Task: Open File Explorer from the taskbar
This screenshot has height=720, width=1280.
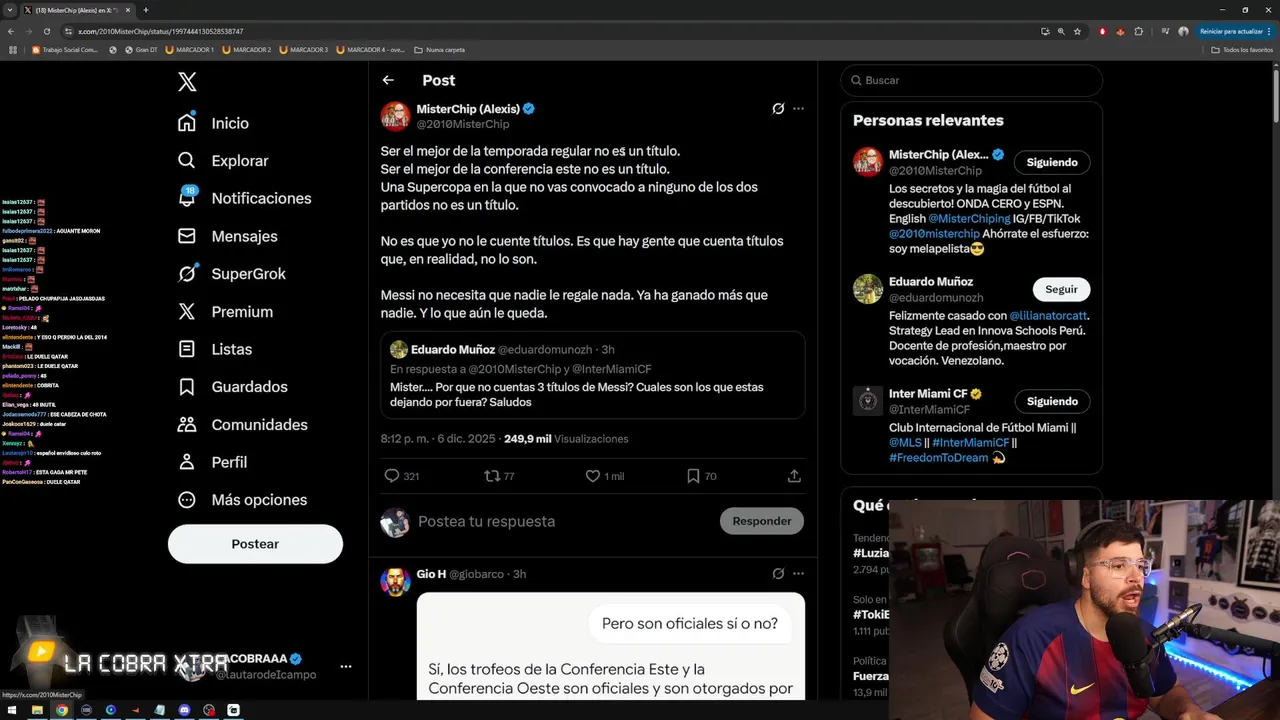Action: pyautogui.click(x=37, y=710)
